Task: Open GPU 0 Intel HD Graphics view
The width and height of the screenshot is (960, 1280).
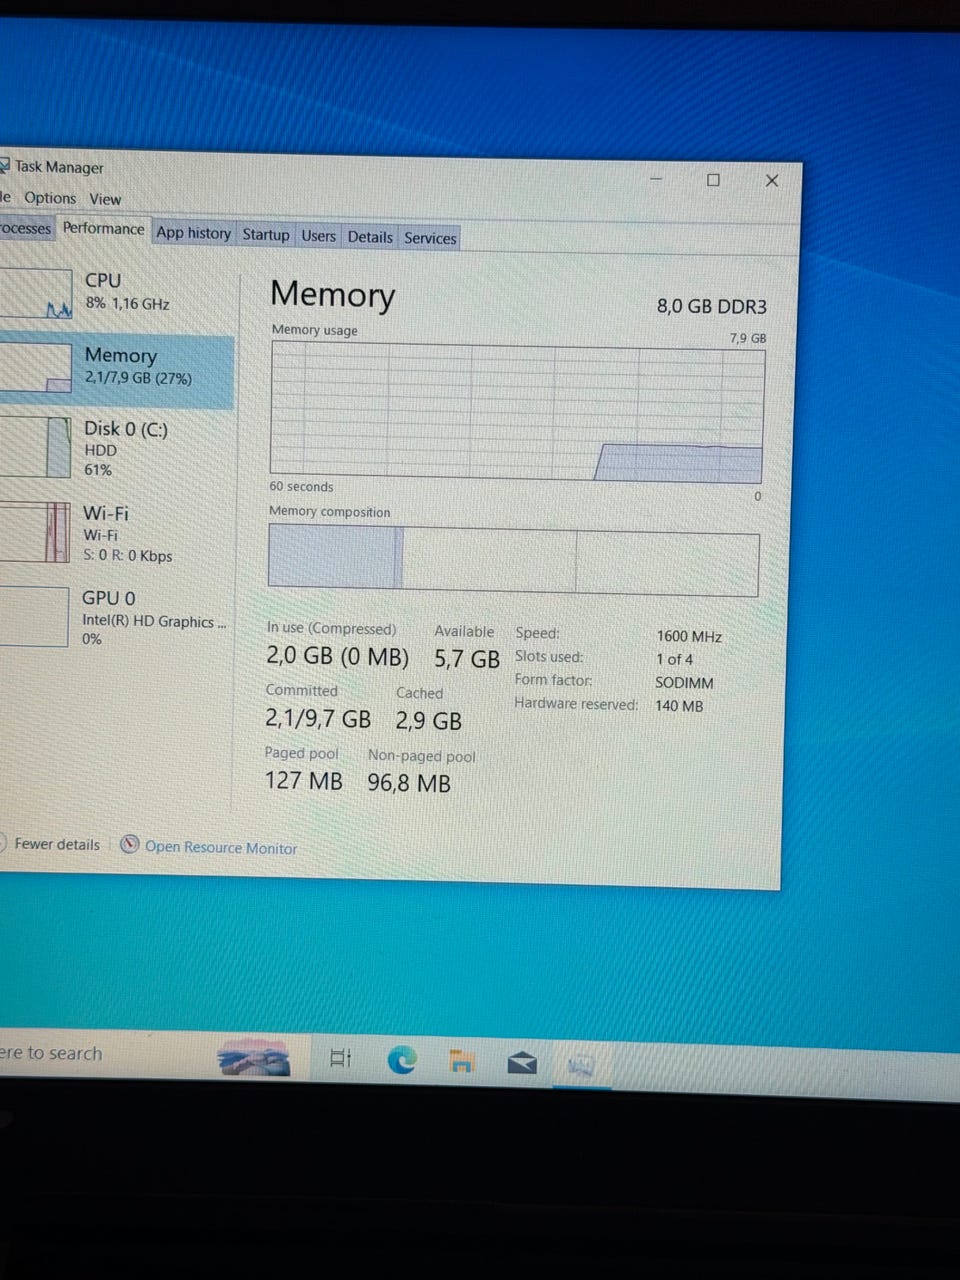Action: pyautogui.click(x=117, y=616)
